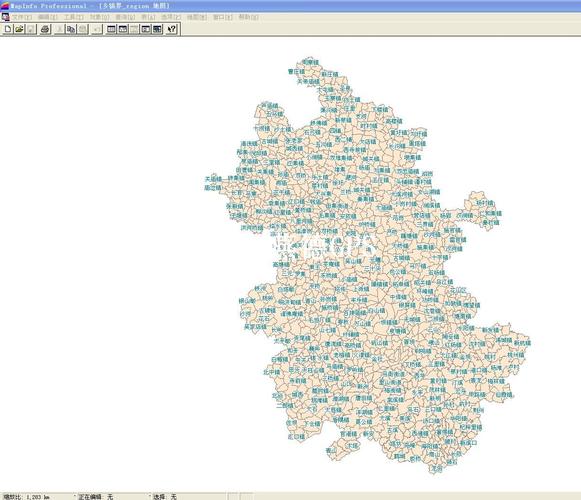581x500 pixels.
Task: Open the 文件 (File) menu
Action: tap(22, 17)
